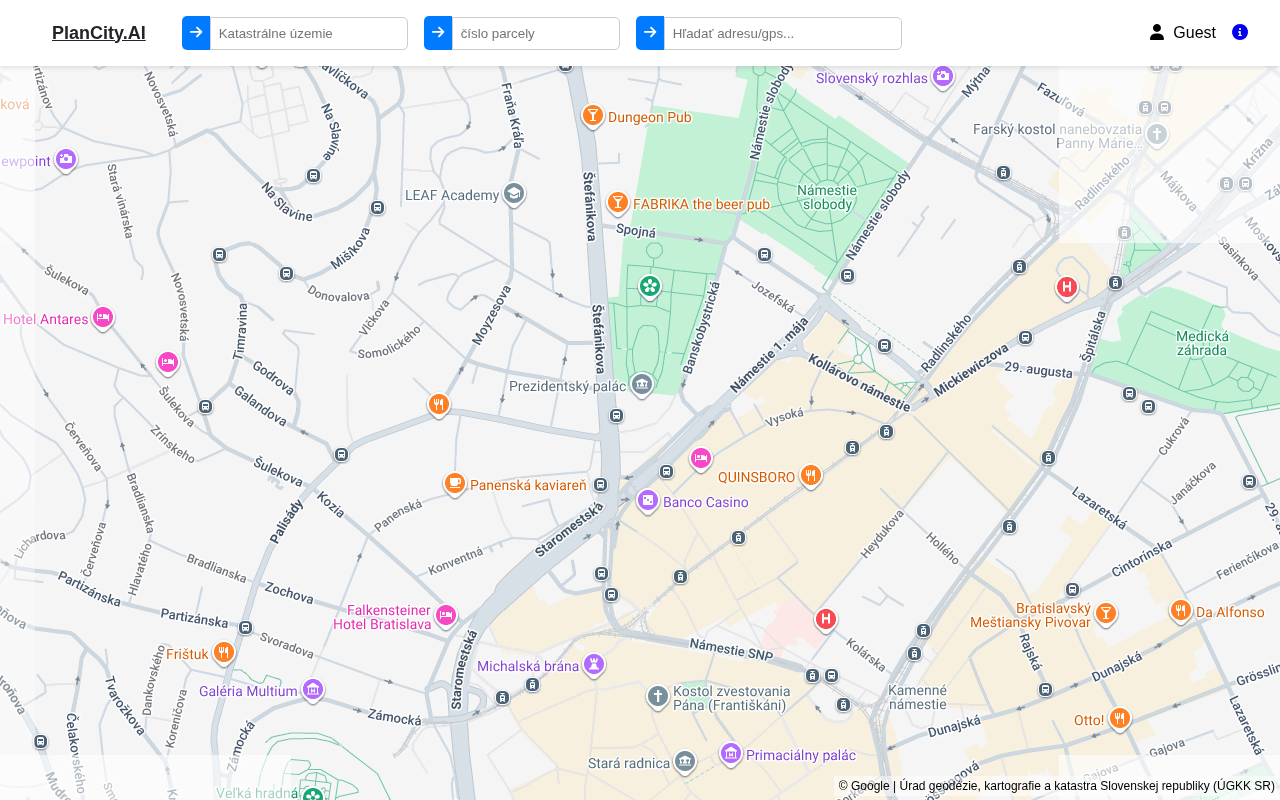Screen dimensions: 1280x800
Task: Select the Dungeon Pub bar marker
Action: click(x=593, y=116)
